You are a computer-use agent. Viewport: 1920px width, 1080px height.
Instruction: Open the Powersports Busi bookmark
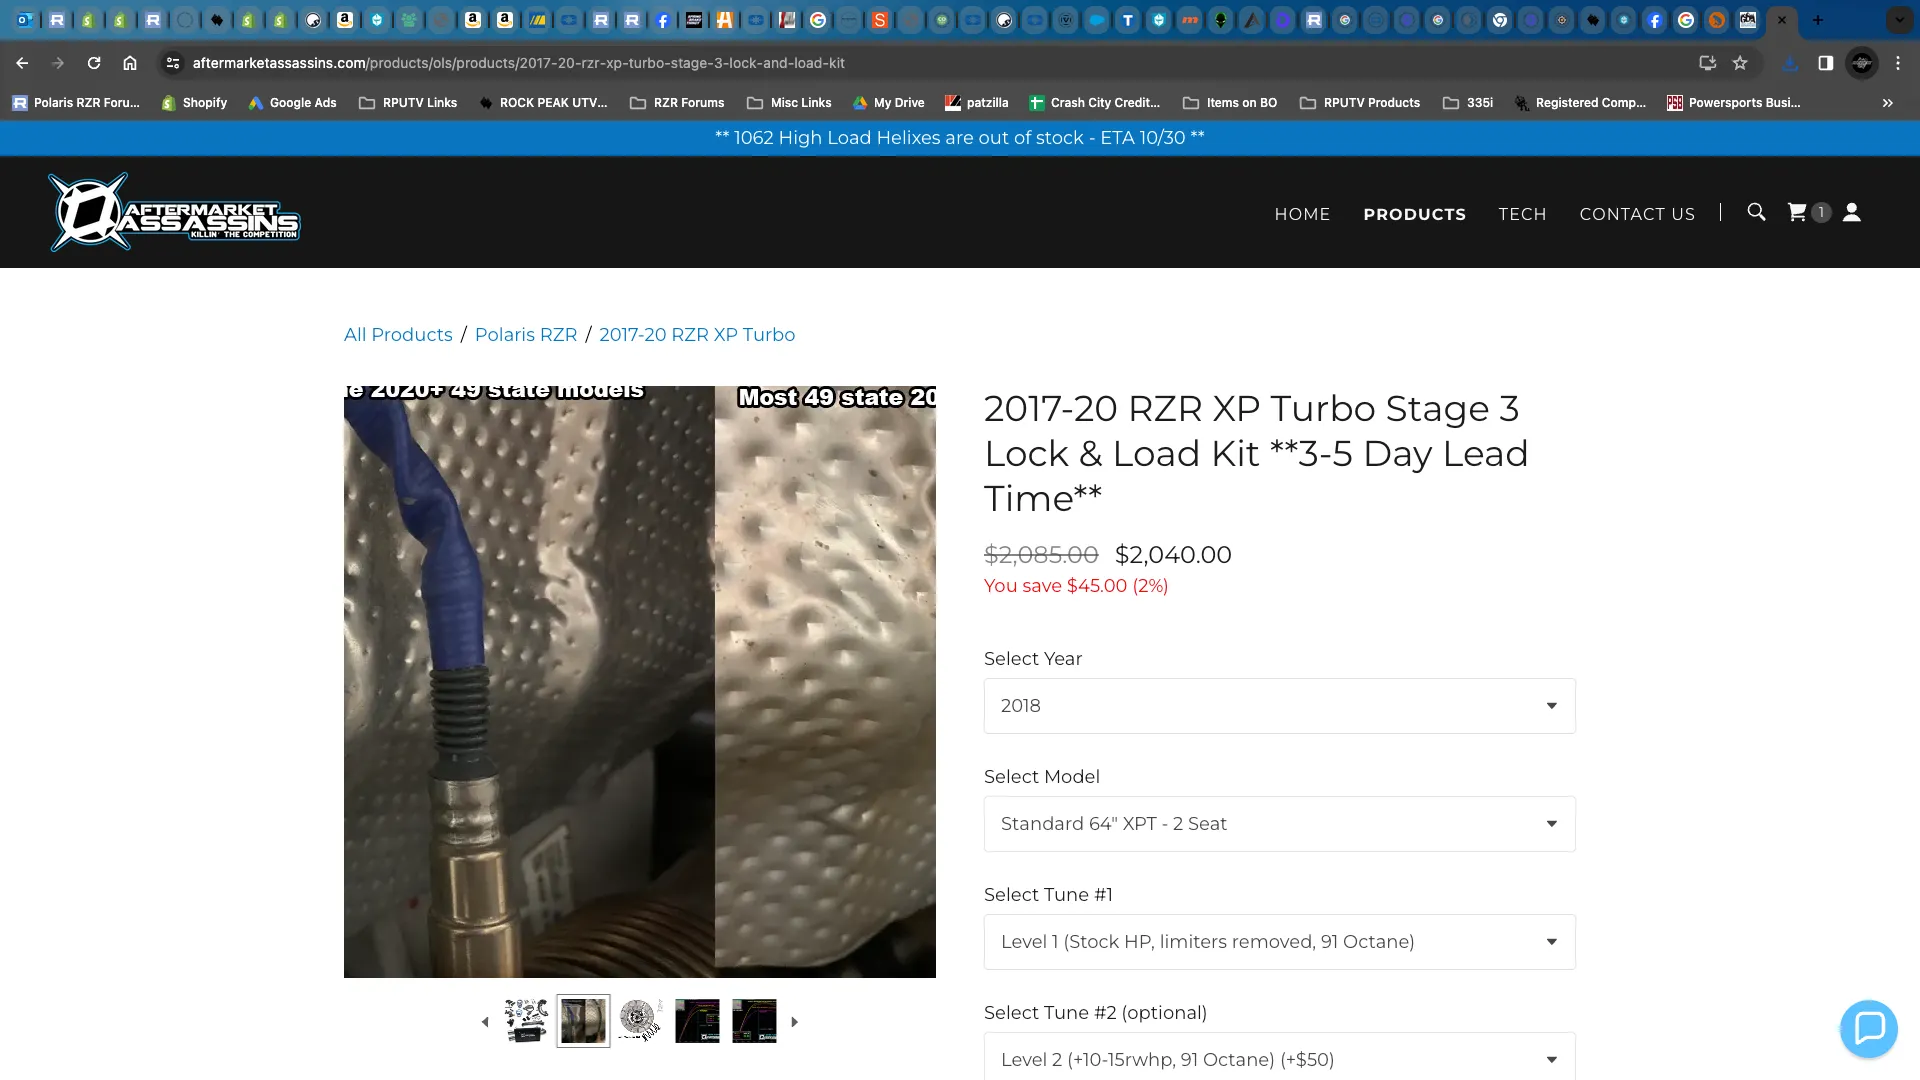[1734, 103]
